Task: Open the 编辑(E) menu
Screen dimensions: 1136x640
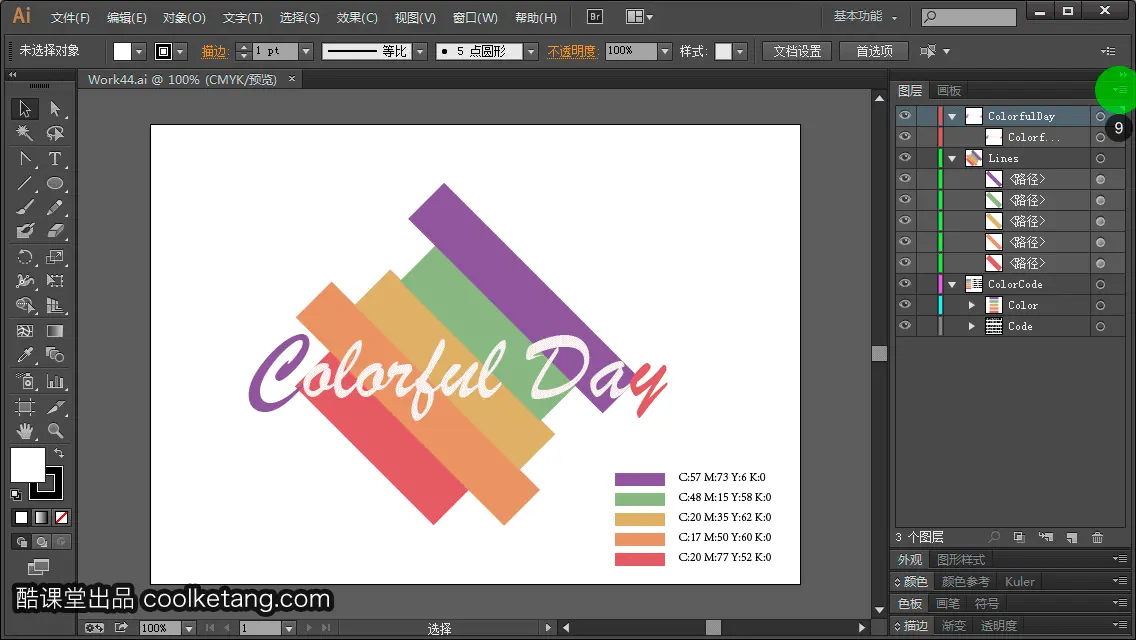Action: [x=127, y=17]
